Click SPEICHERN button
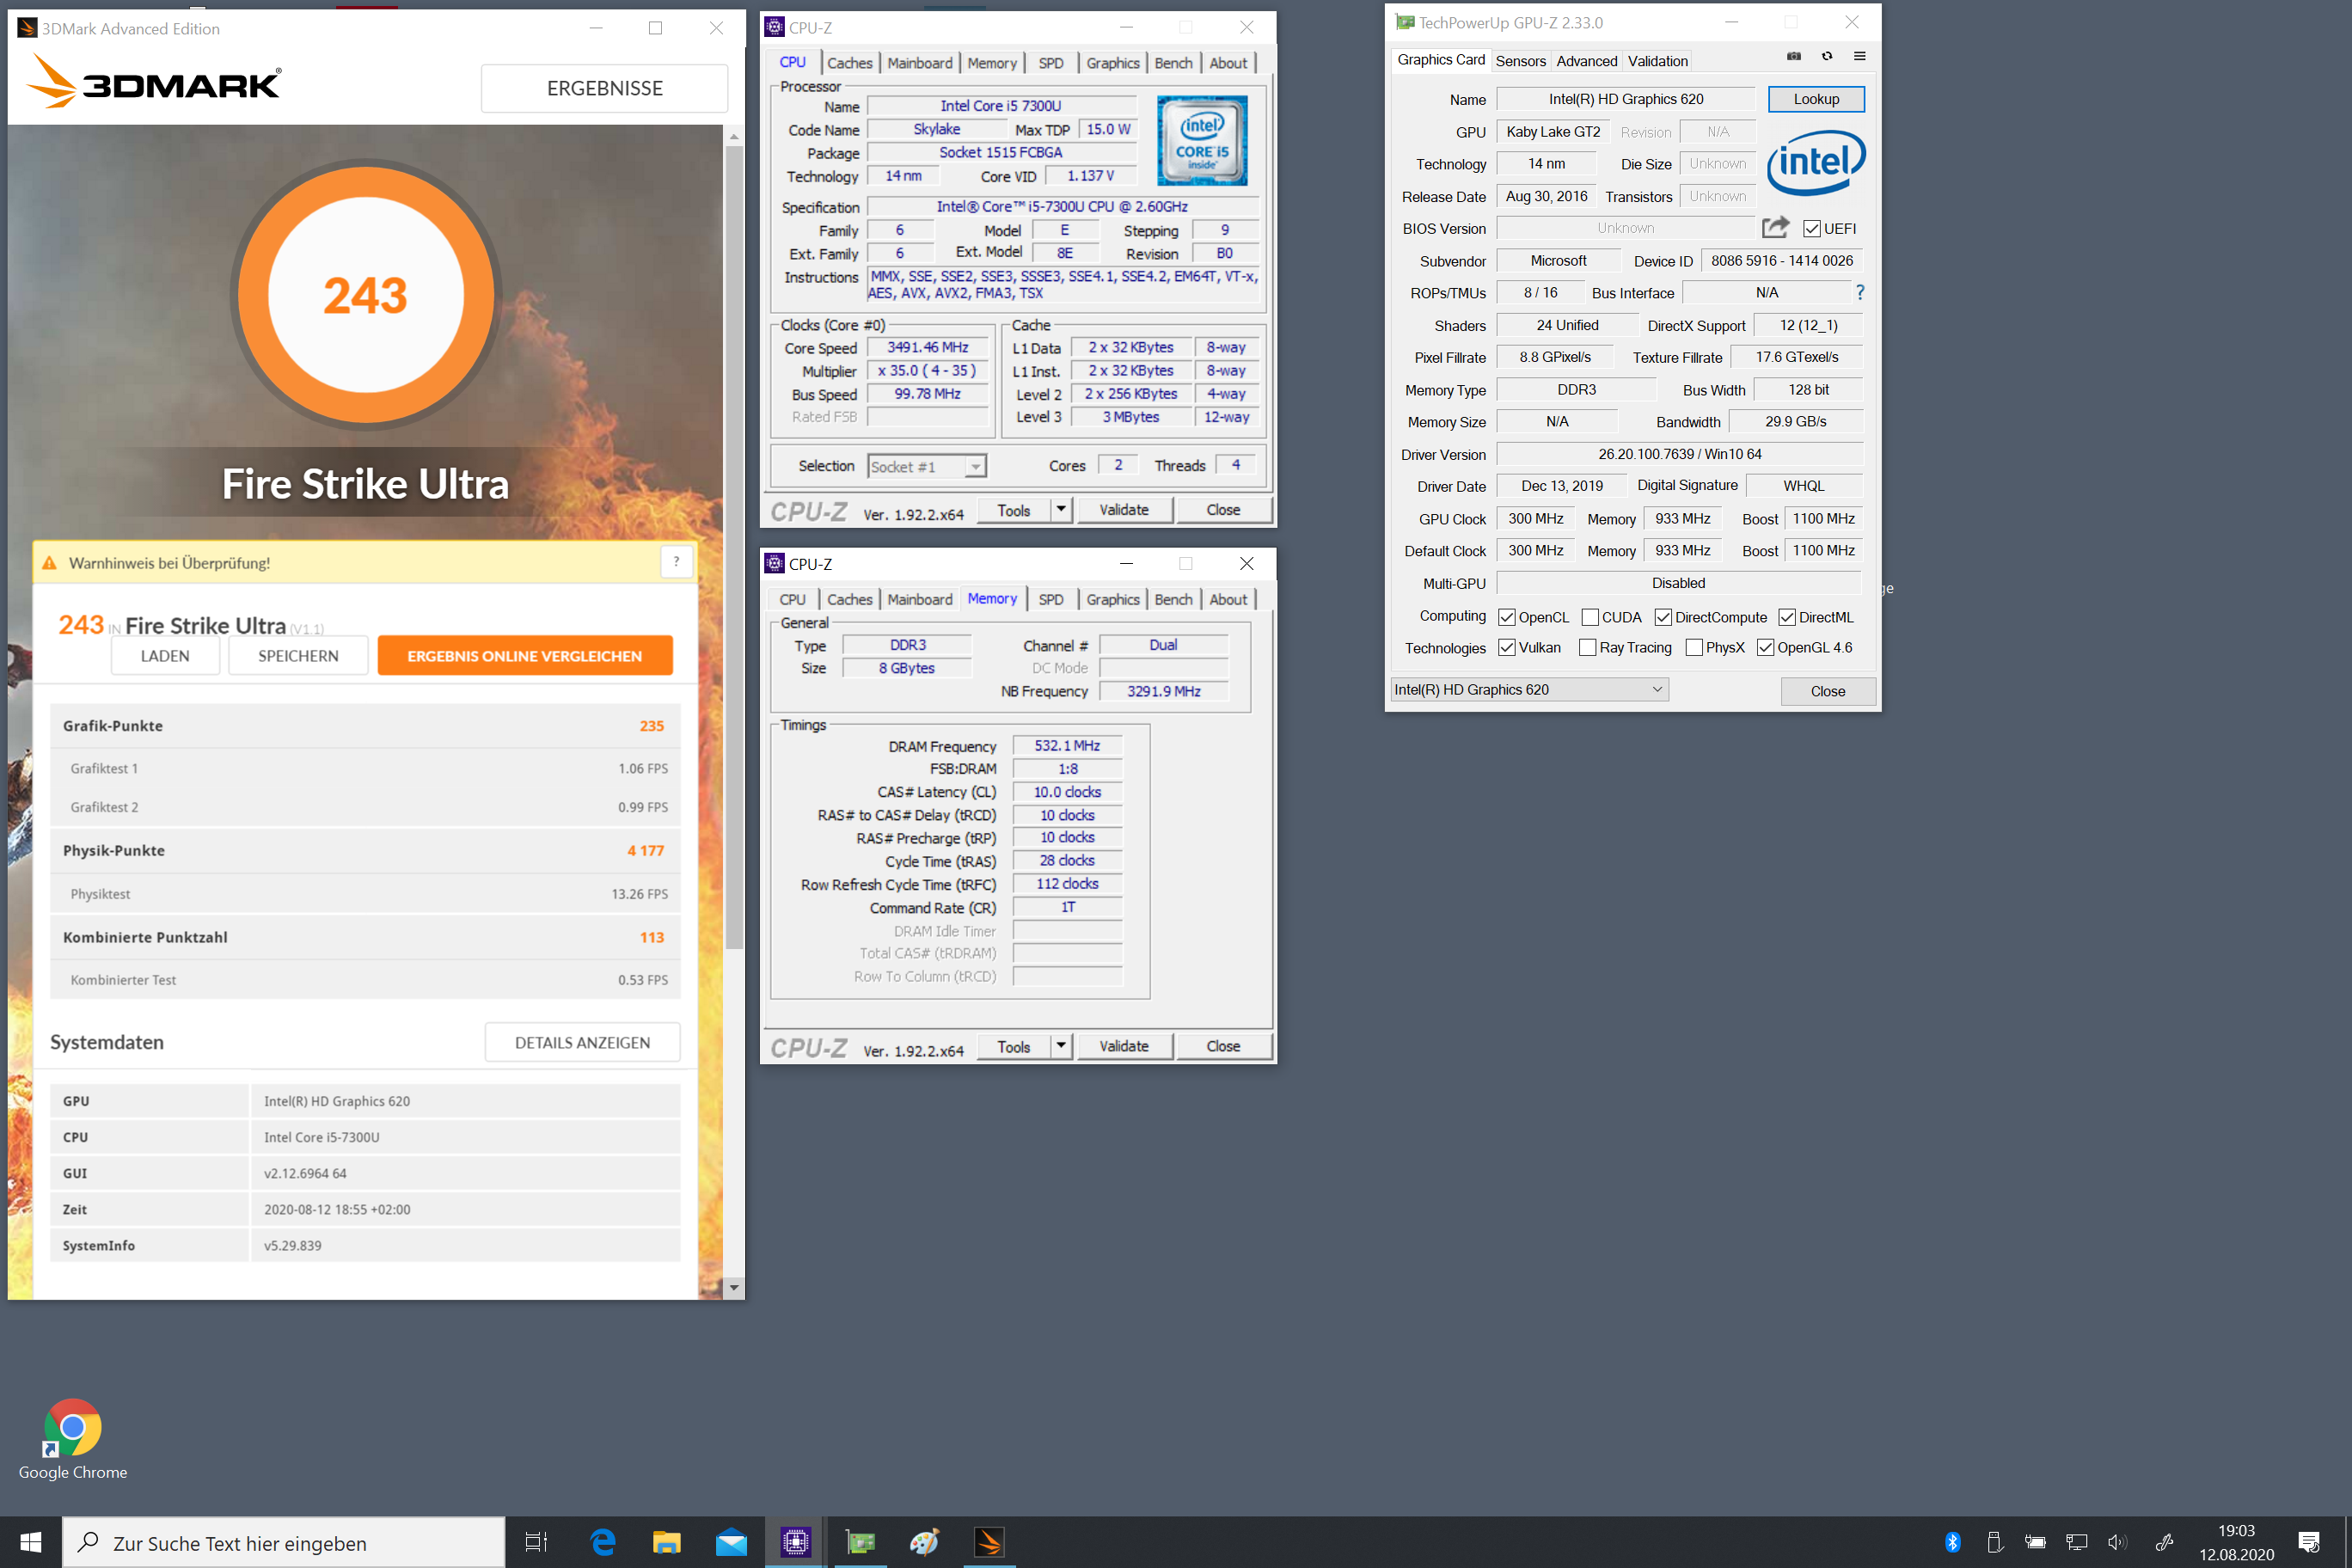Viewport: 2352px width, 1568px height. [298, 656]
